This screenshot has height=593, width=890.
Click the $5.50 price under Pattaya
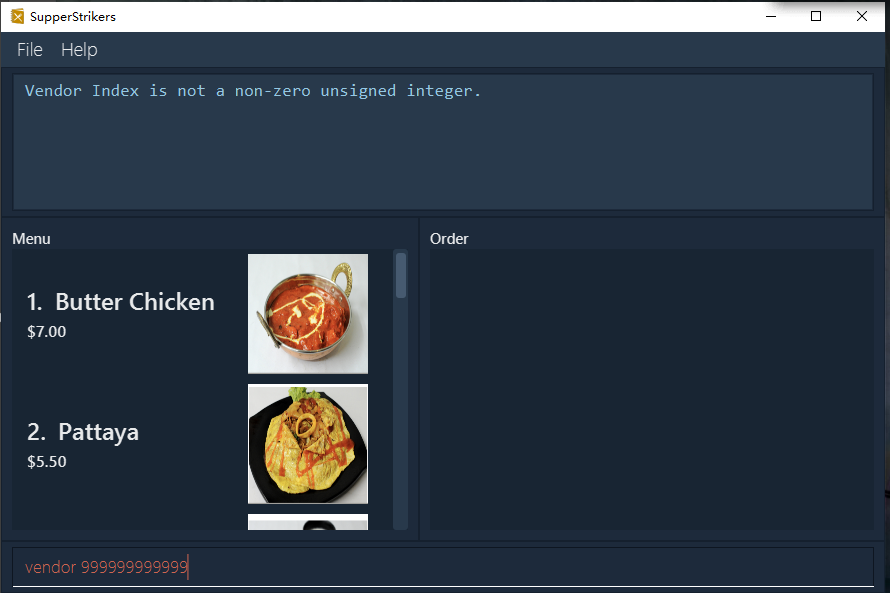click(47, 461)
